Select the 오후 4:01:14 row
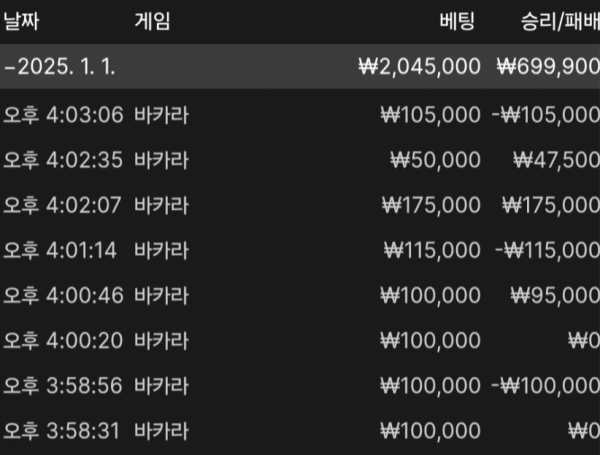Image resolution: width=600 pixels, height=455 pixels. pos(300,250)
